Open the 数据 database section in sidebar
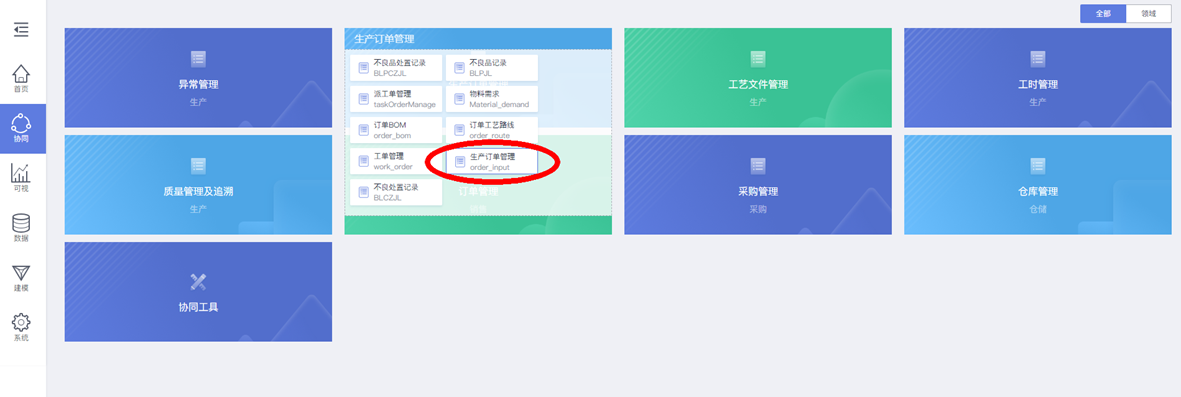This screenshot has width=1181, height=397. pyautogui.click(x=21, y=228)
